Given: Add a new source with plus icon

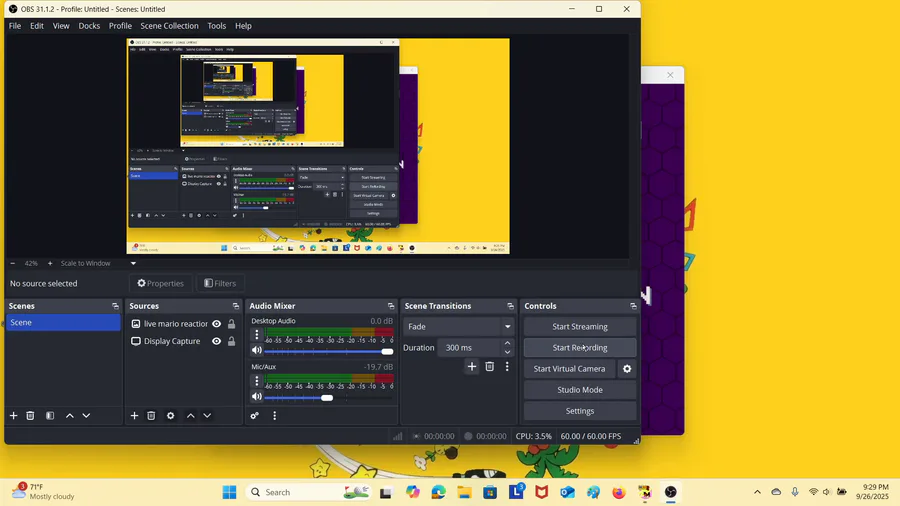Looking at the screenshot, I should tap(134, 415).
